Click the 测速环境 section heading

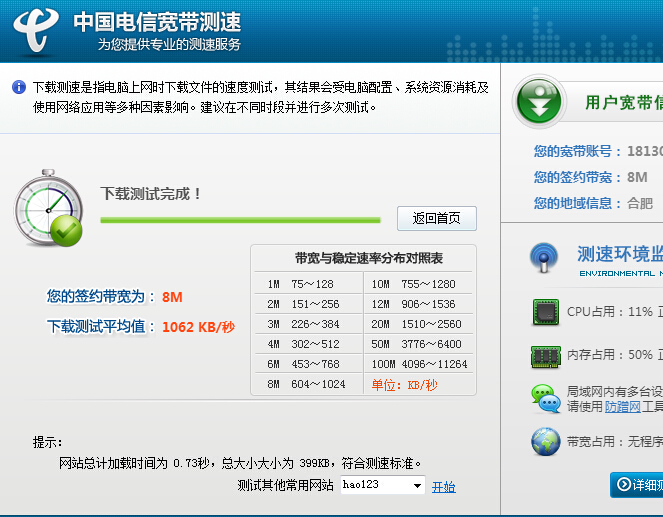(x=620, y=254)
